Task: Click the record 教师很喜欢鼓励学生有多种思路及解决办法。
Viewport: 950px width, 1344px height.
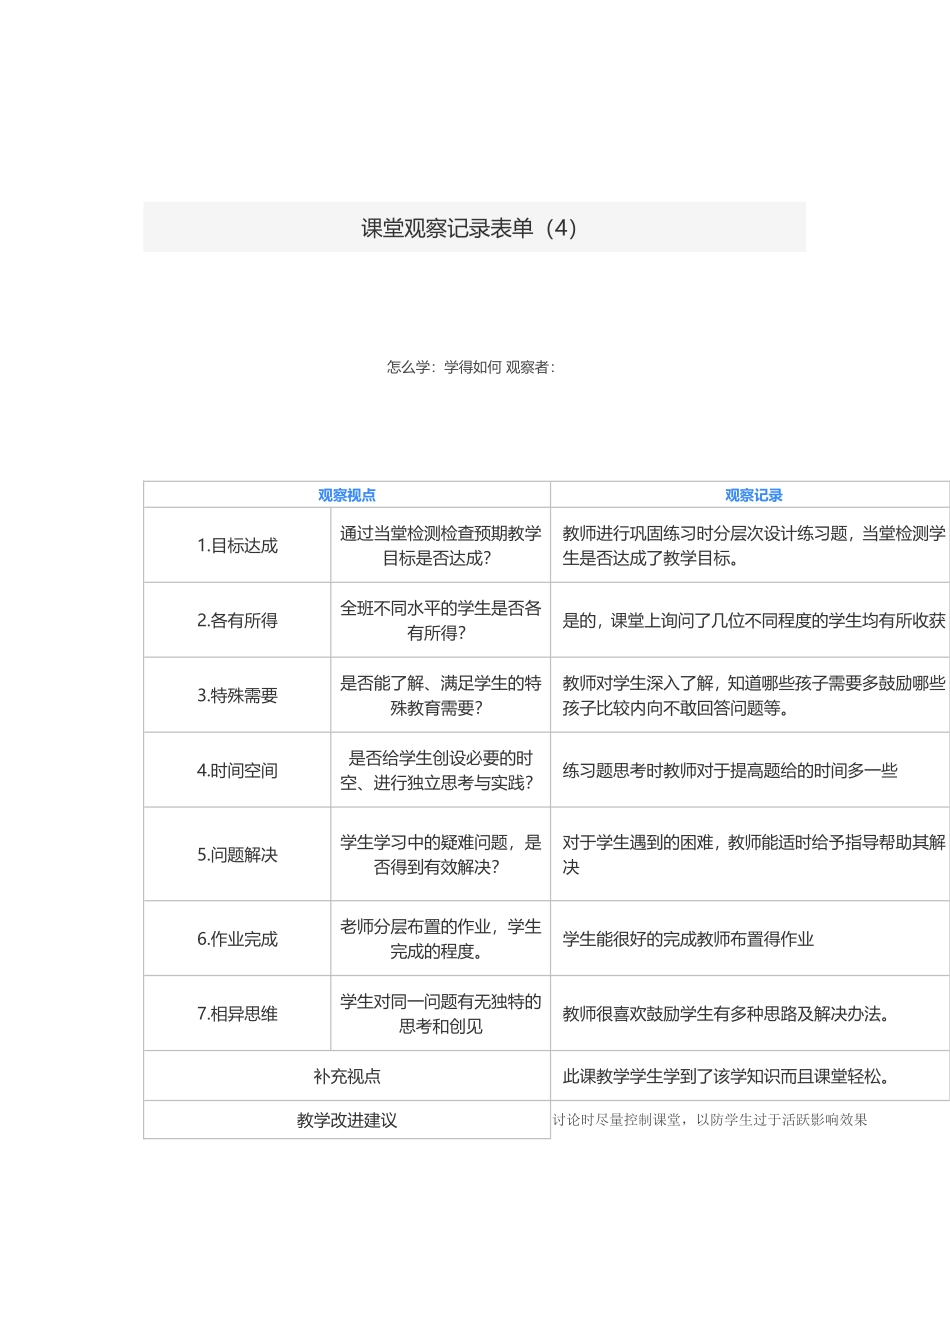Action: click(726, 1014)
